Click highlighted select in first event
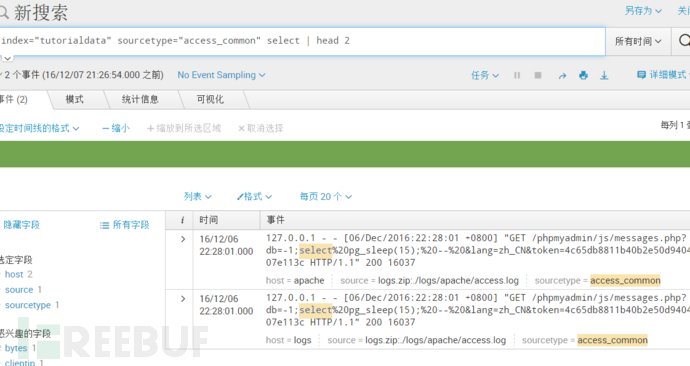This screenshot has width=690, height=366. coord(316,250)
